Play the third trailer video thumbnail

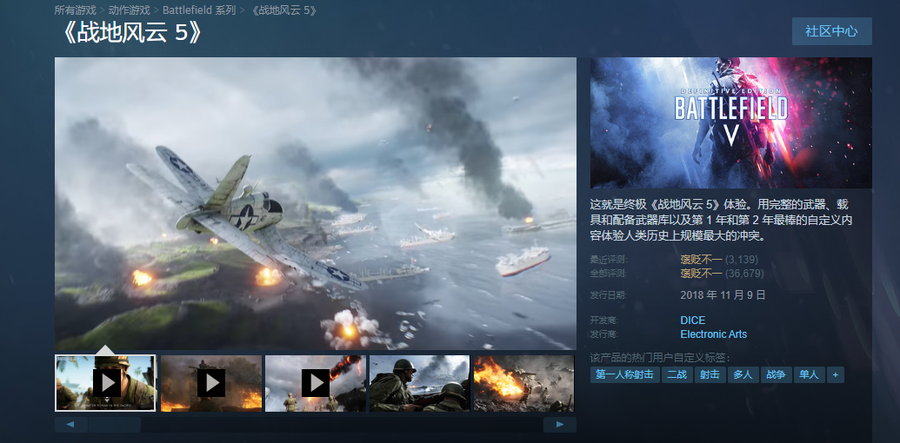(x=315, y=382)
